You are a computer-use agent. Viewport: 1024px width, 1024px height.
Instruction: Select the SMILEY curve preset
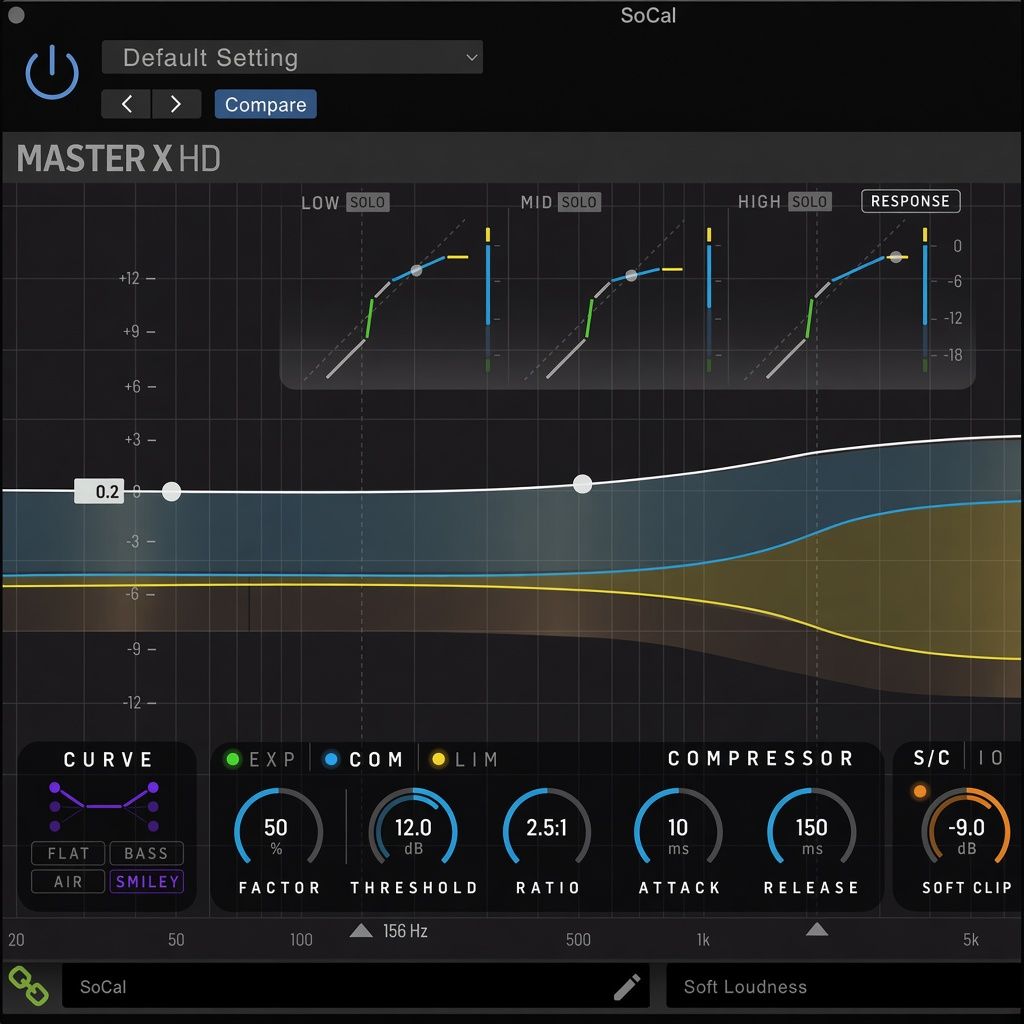click(146, 882)
